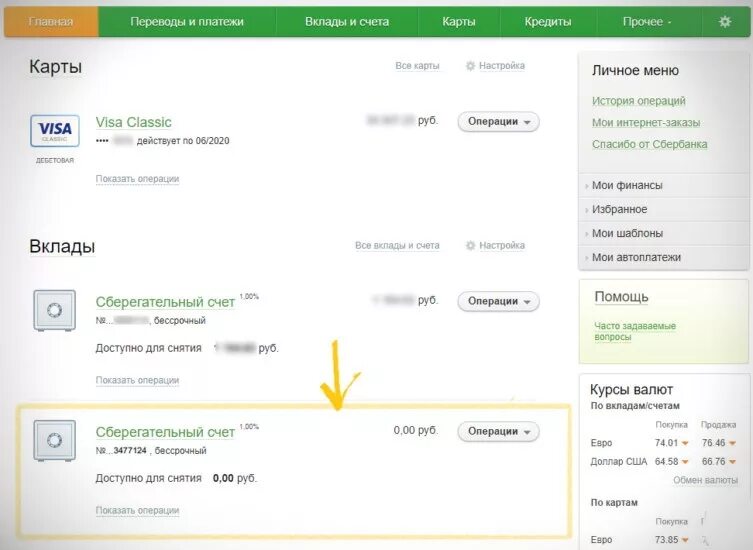
Task: Expand Избранное section
Action: 619,209
